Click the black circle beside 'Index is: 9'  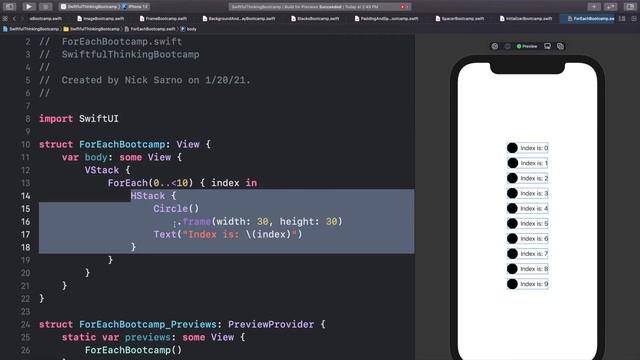(x=512, y=284)
